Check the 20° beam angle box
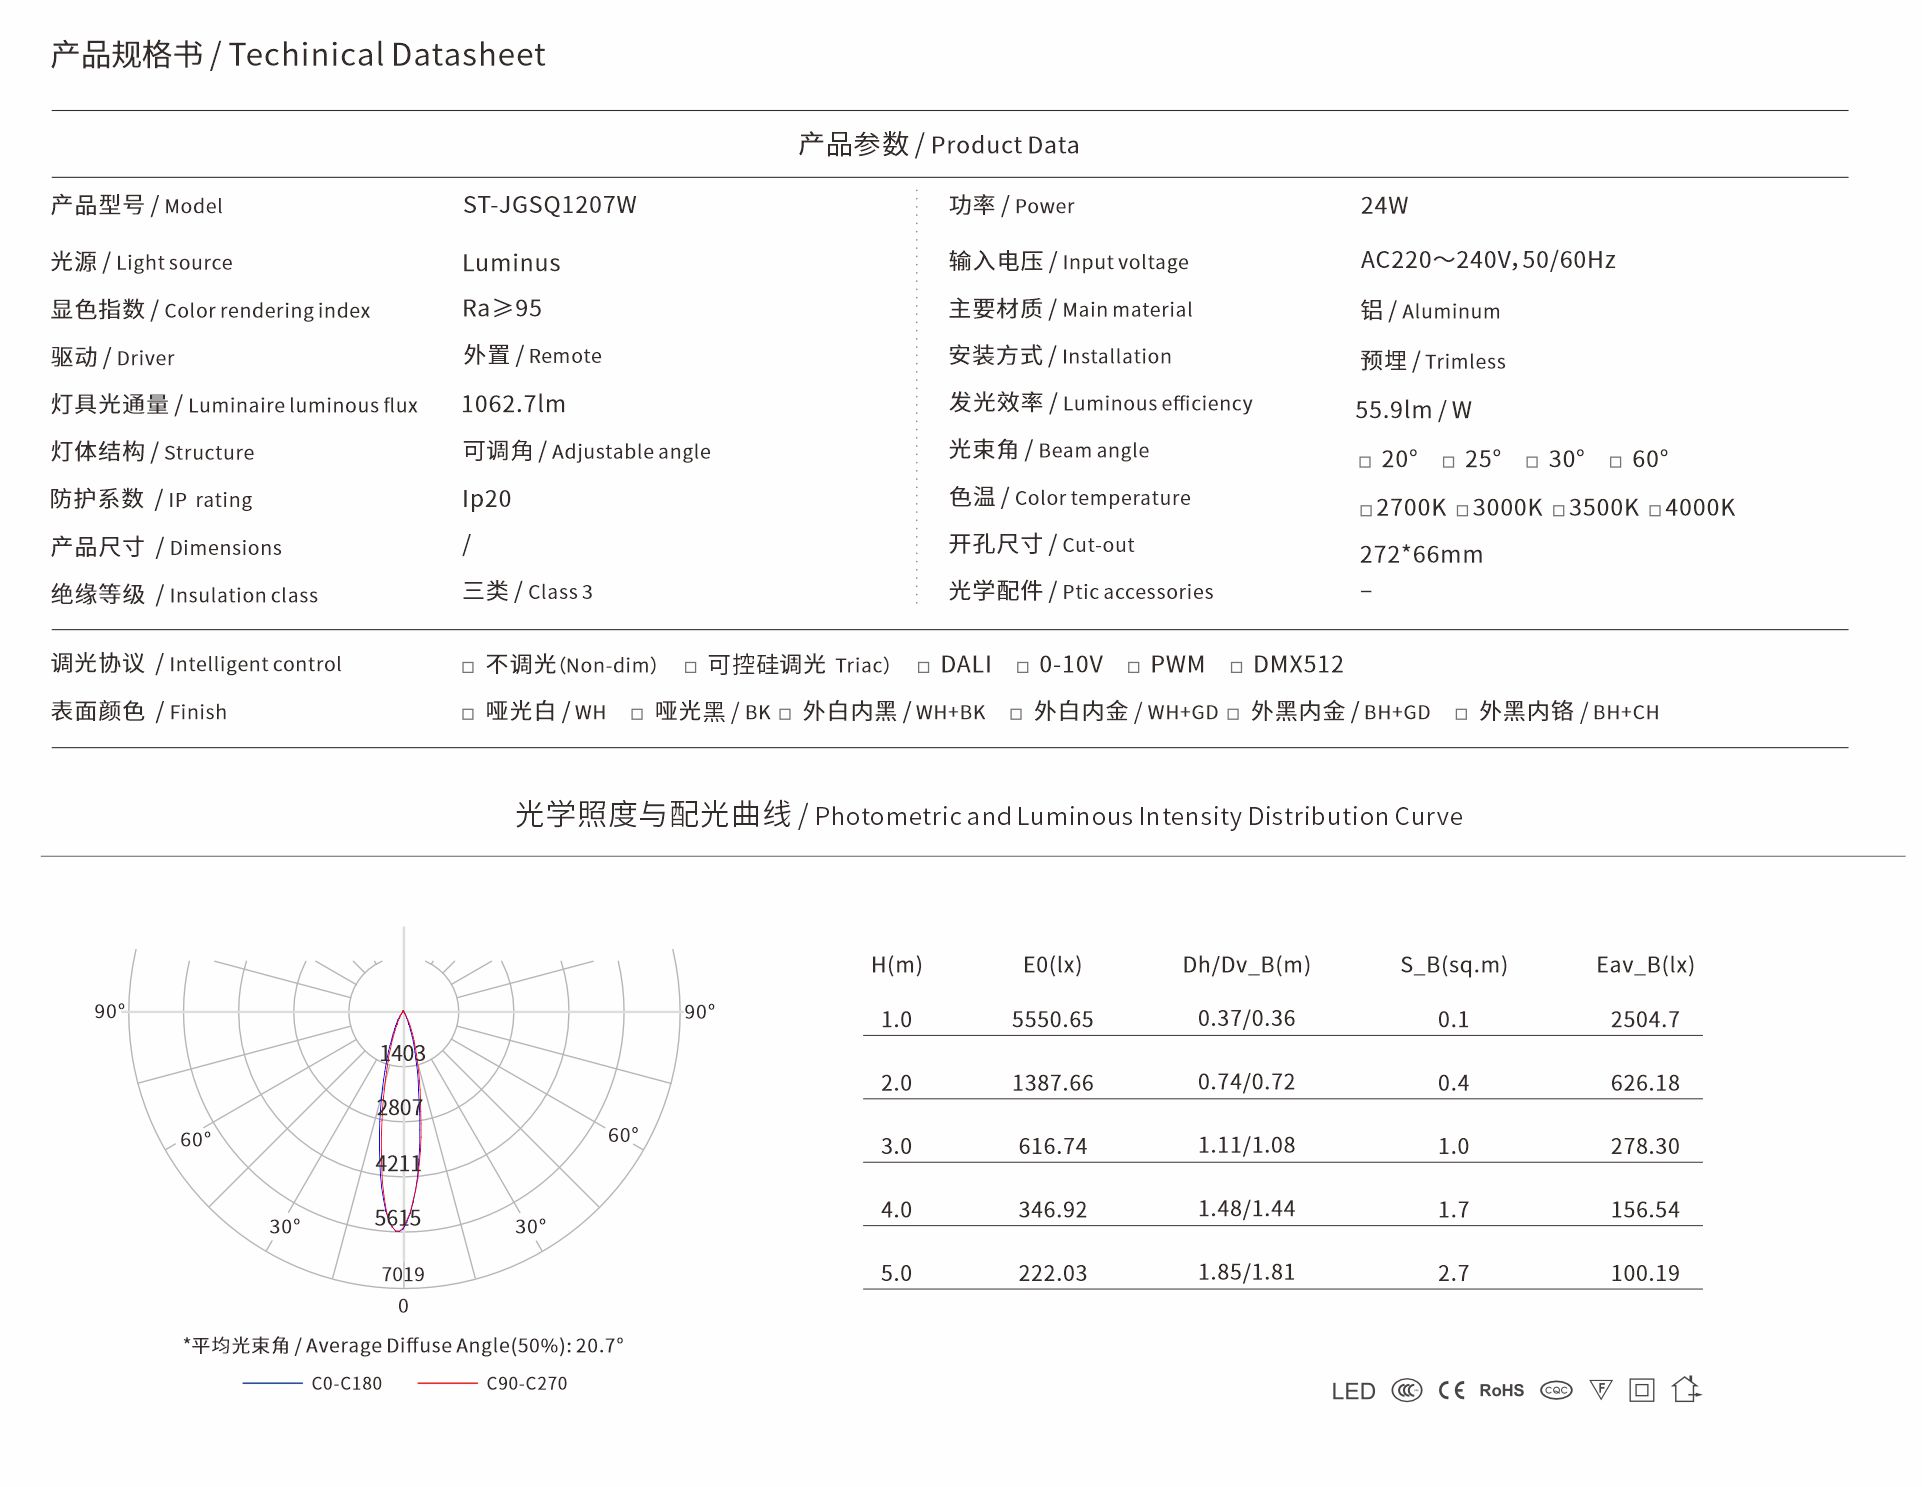1922x1487 pixels. [x=1365, y=462]
